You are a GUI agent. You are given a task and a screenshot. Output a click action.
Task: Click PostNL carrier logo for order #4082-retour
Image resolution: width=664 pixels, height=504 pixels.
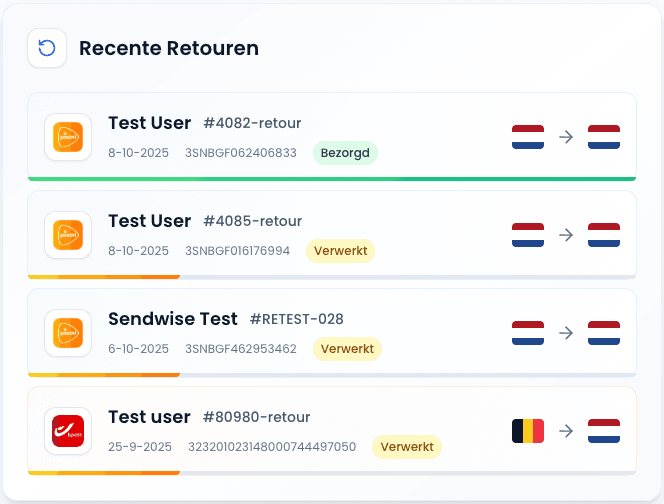click(x=68, y=137)
